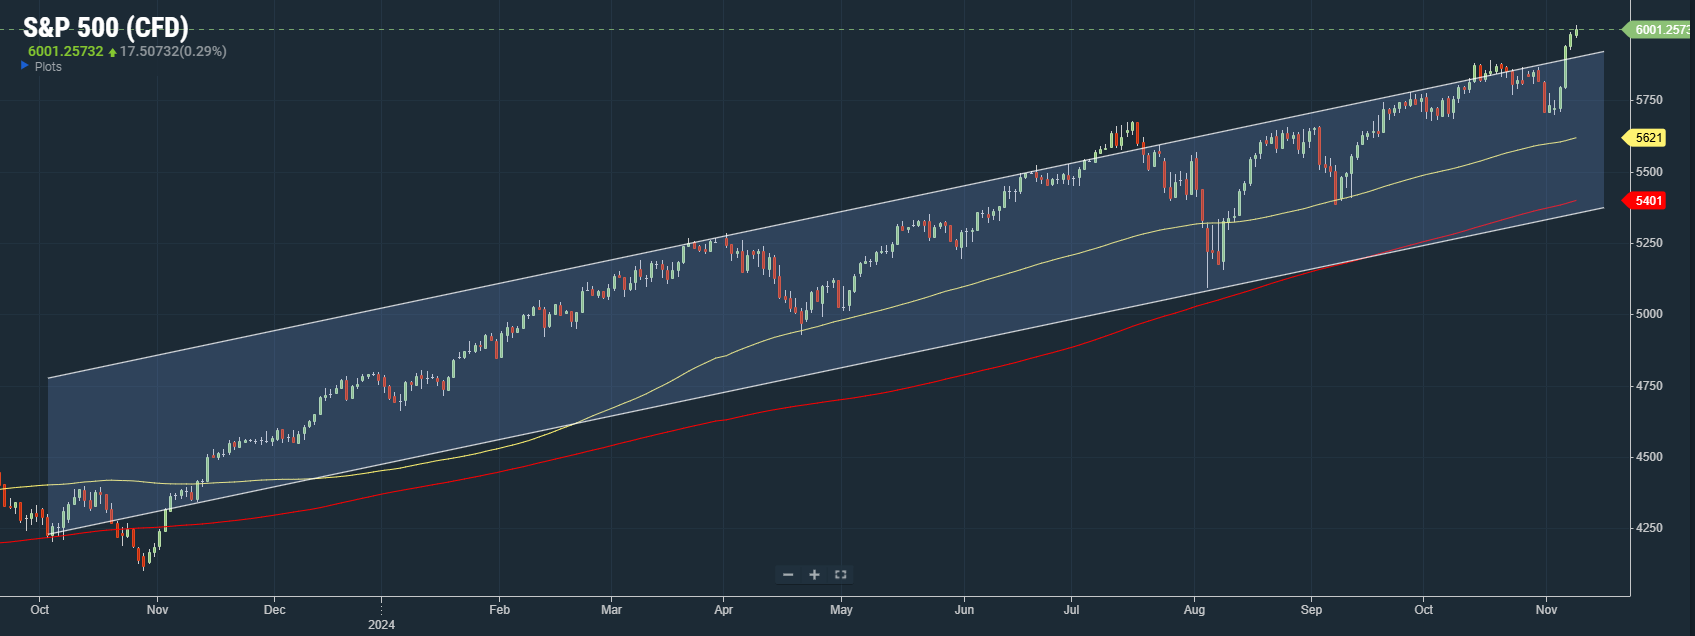The width and height of the screenshot is (1695, 636).
Task: Click the 2024 year marker on time axis
Action: point(381,625)
